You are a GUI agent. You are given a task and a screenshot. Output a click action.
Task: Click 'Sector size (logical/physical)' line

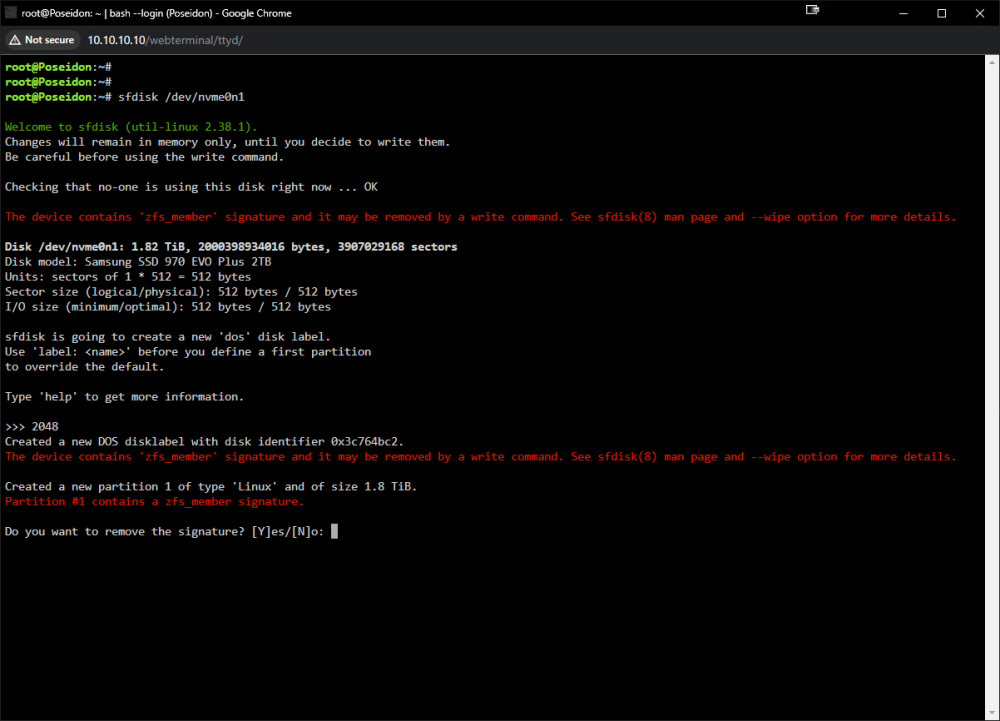[x=181, y=292]
